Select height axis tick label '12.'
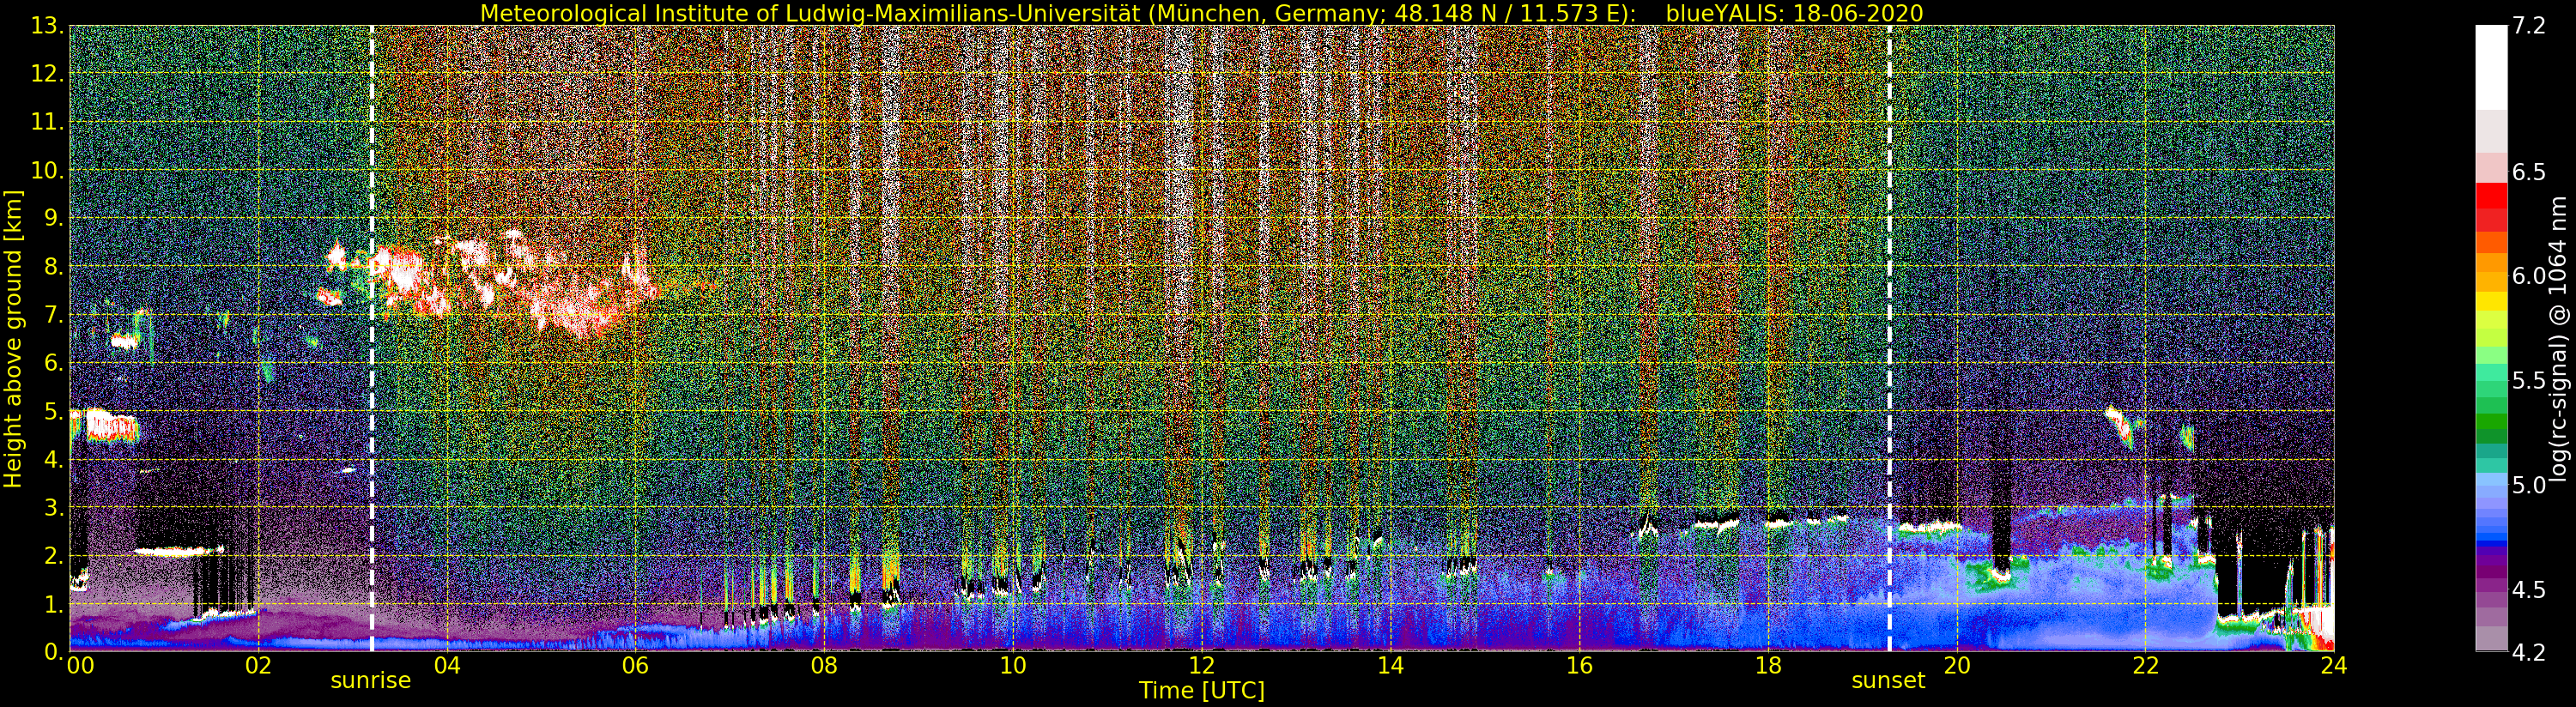The height and width of the screenshot is (707, 2576). [x=48, y=74]
